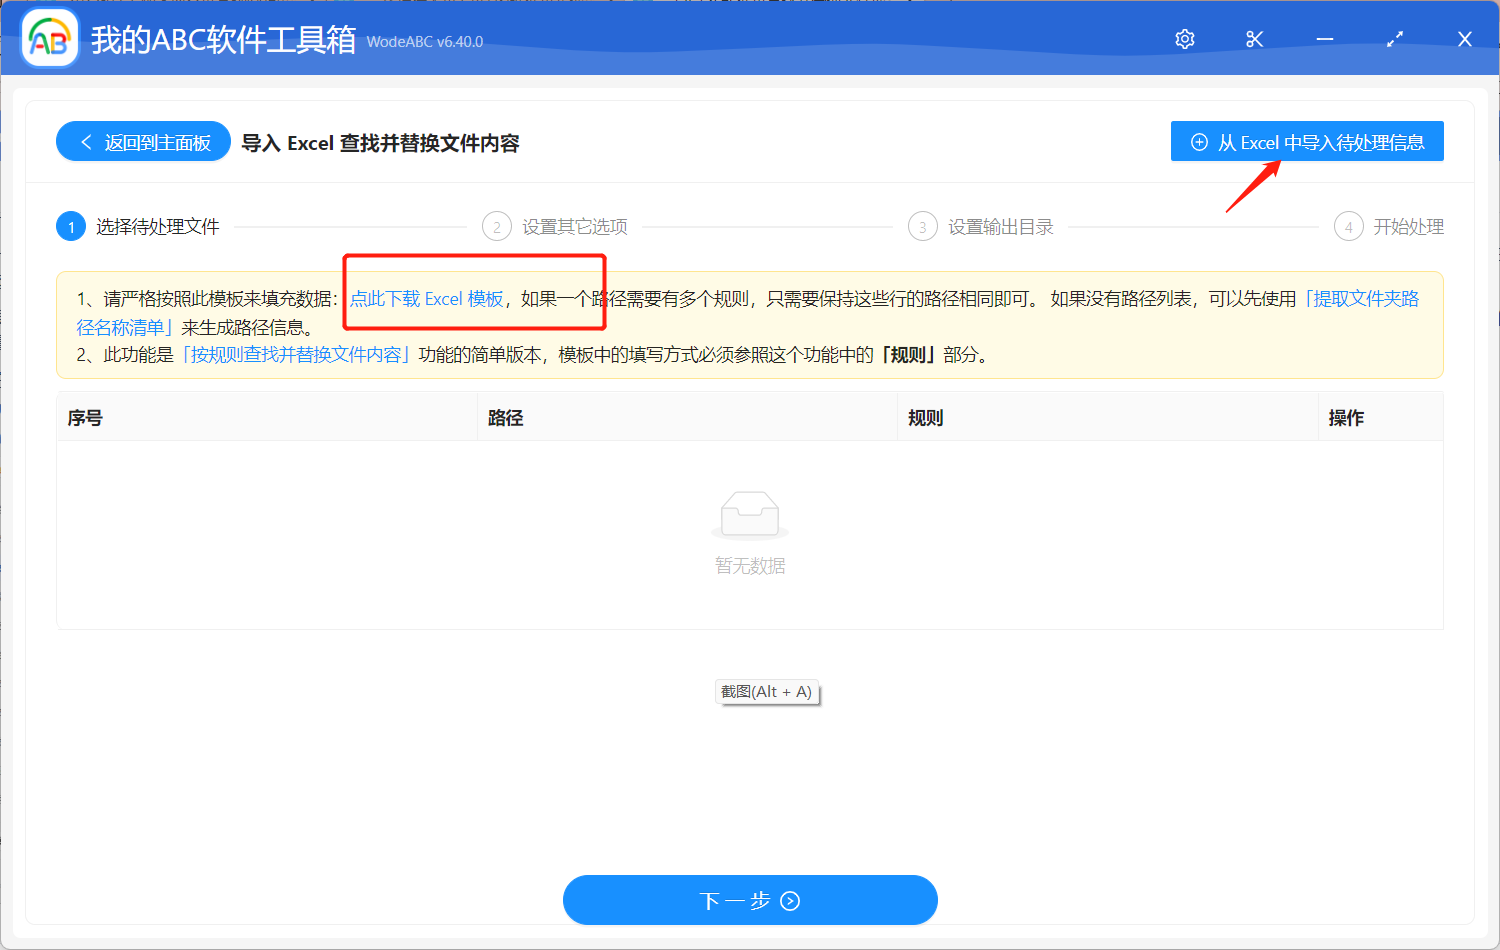Image resolution: width=1500 pixels, height=950 pixels.
Task: Click the circled arrow icon inside 下一步 button
Action: pos(789,900)
